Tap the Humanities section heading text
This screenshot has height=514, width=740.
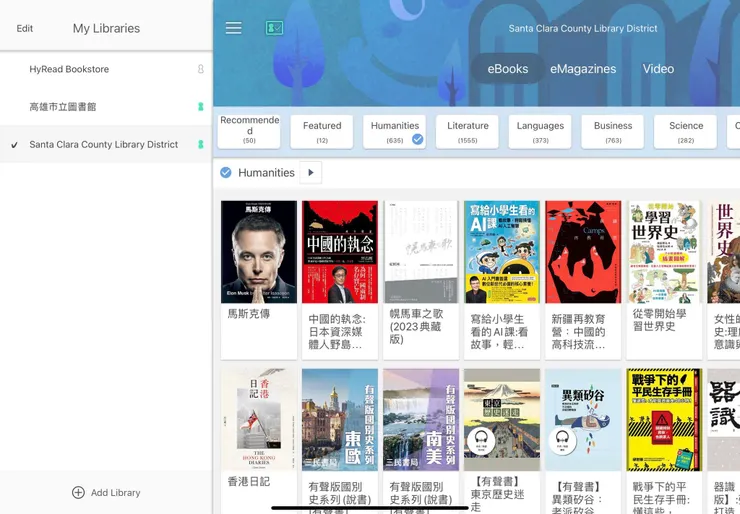pos(266,173)
